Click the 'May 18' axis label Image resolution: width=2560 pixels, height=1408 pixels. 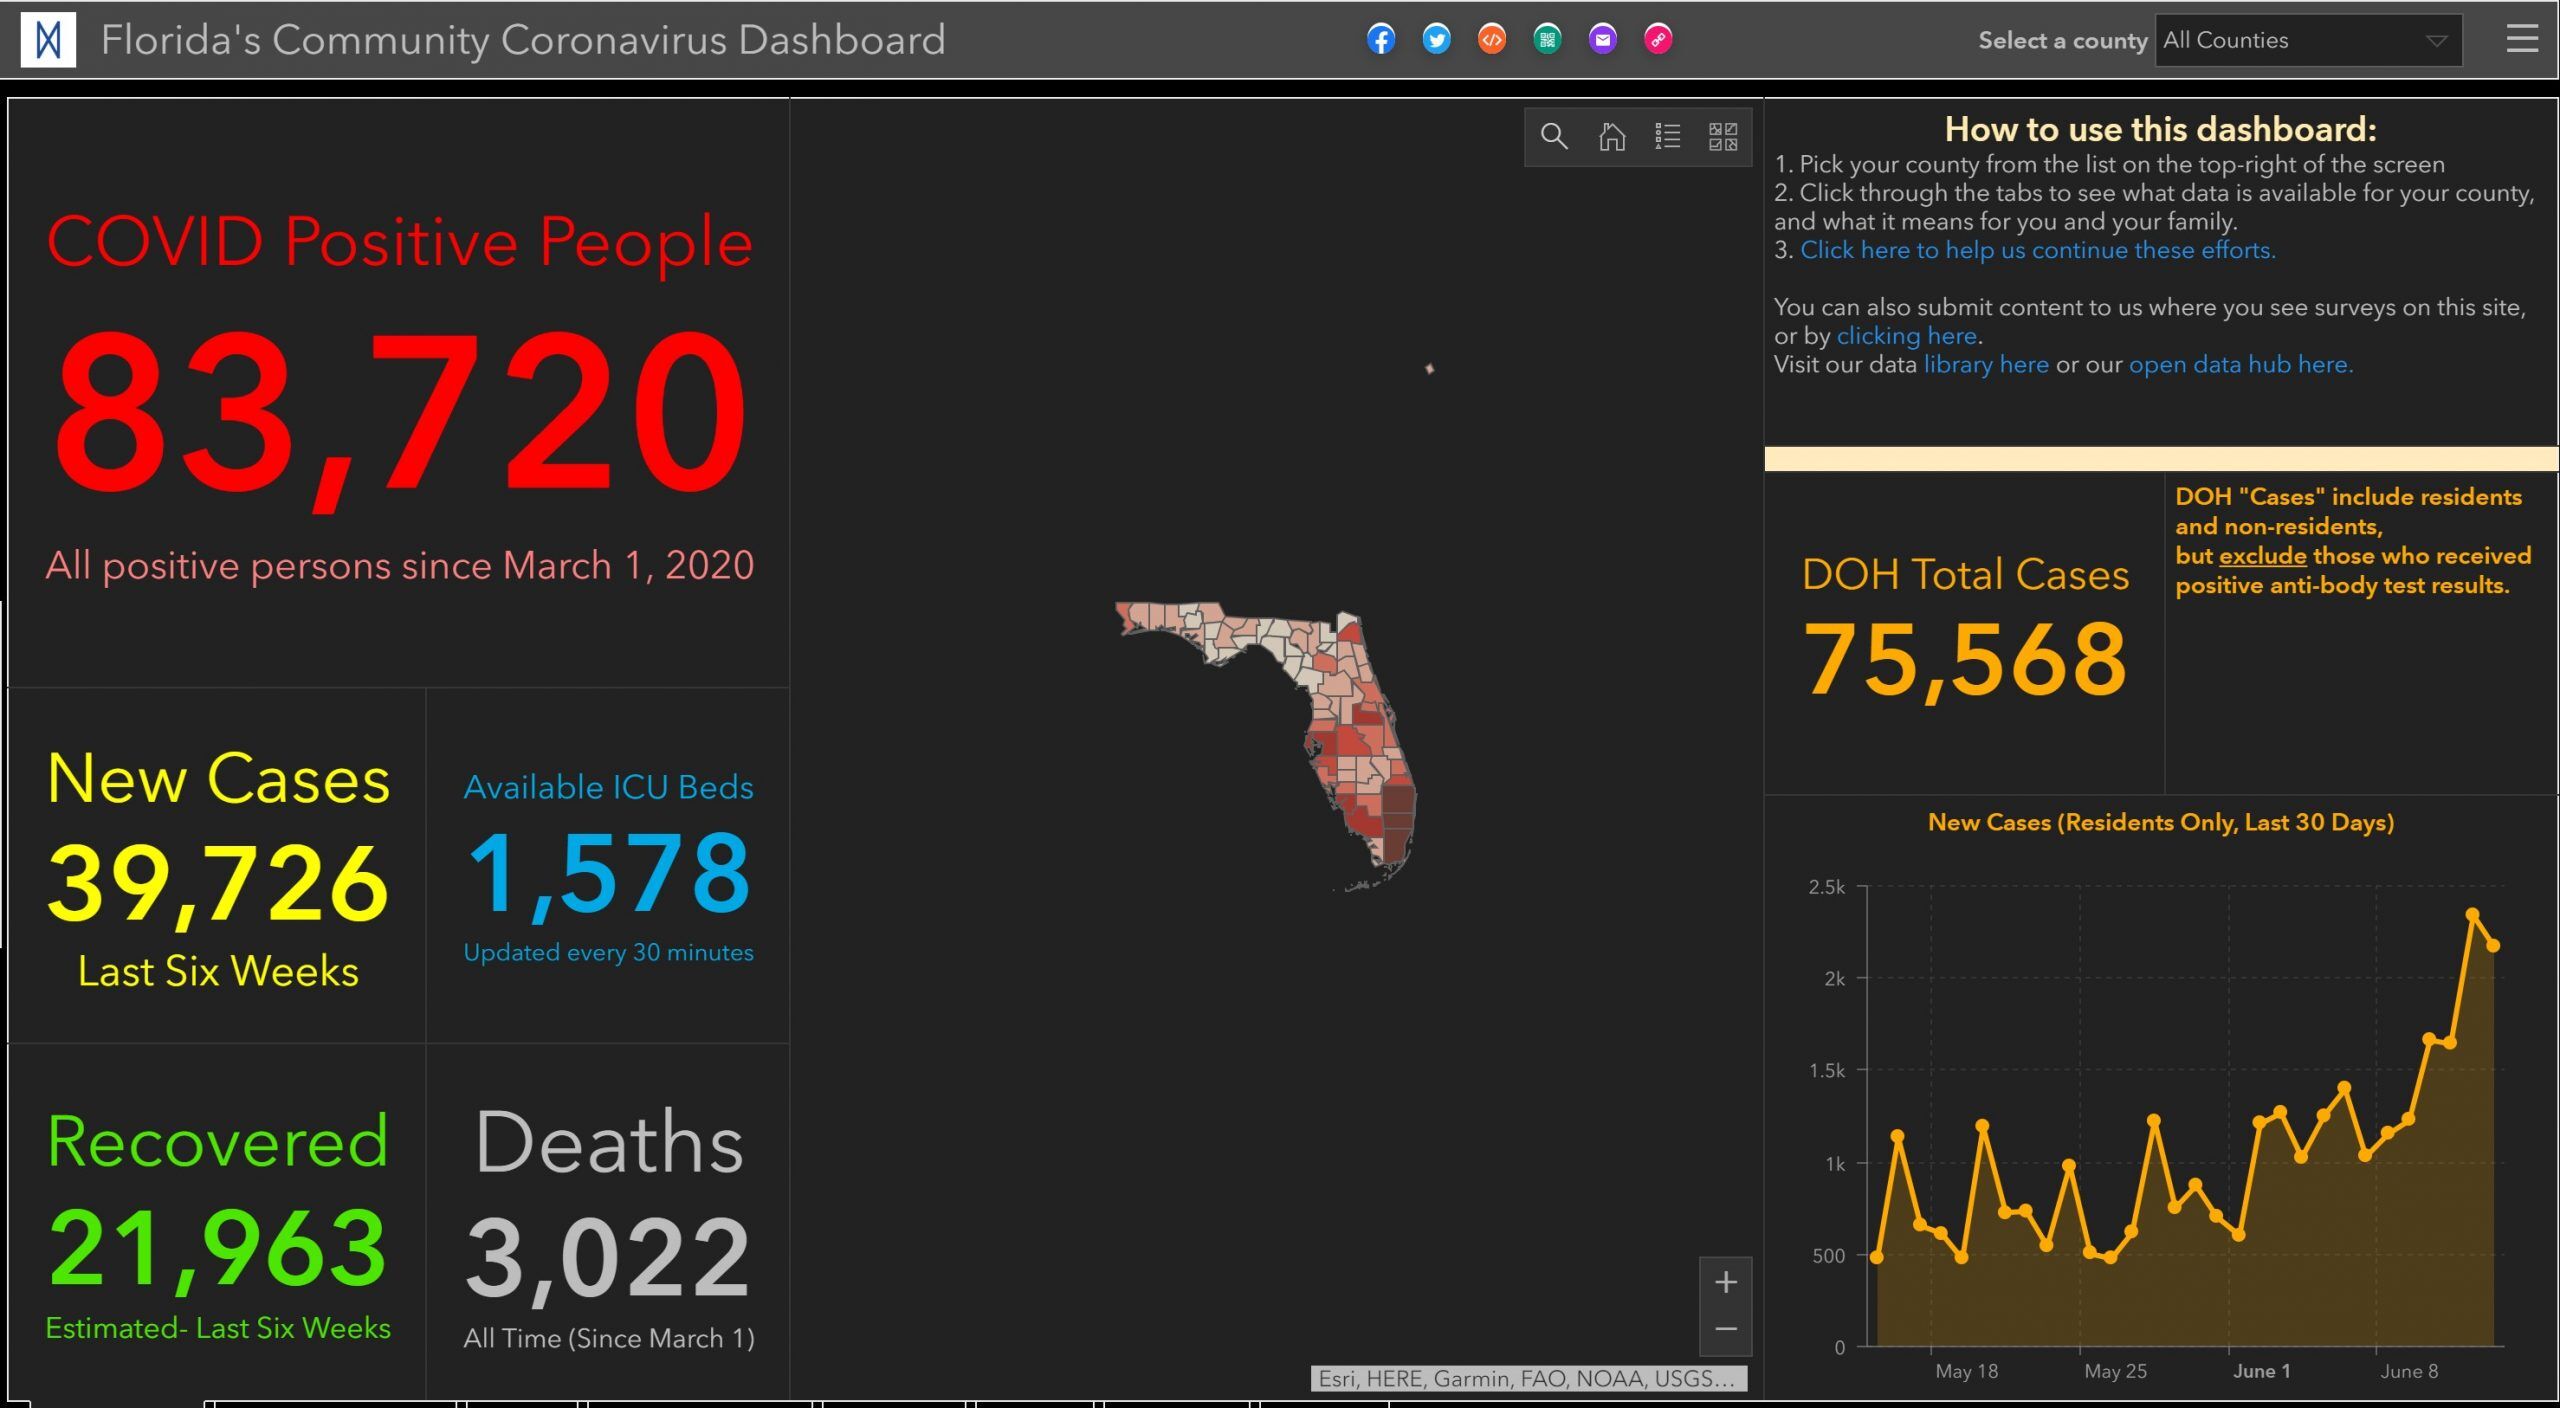(x=1966, y=1371)
